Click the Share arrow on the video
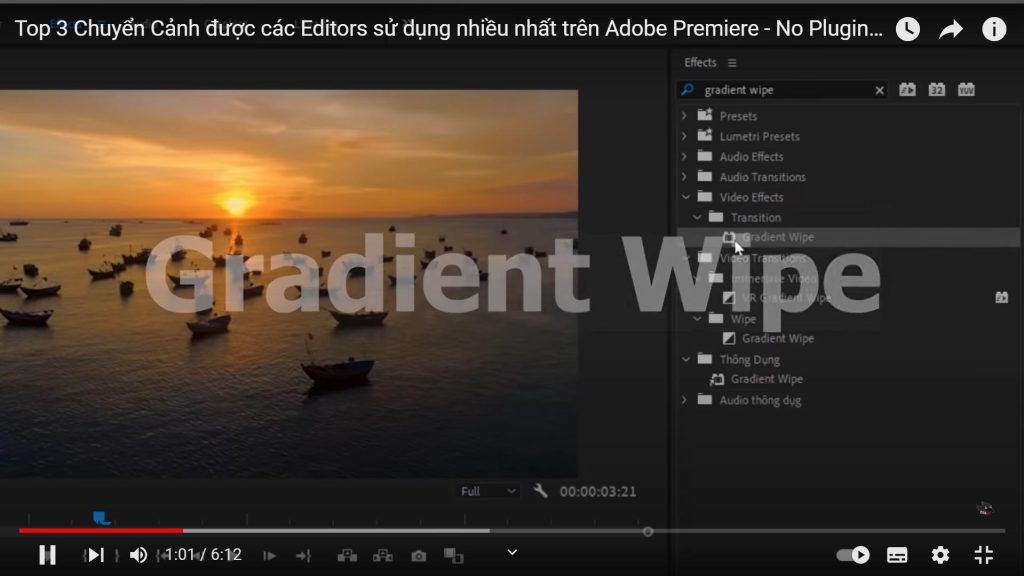 [951, 29]
